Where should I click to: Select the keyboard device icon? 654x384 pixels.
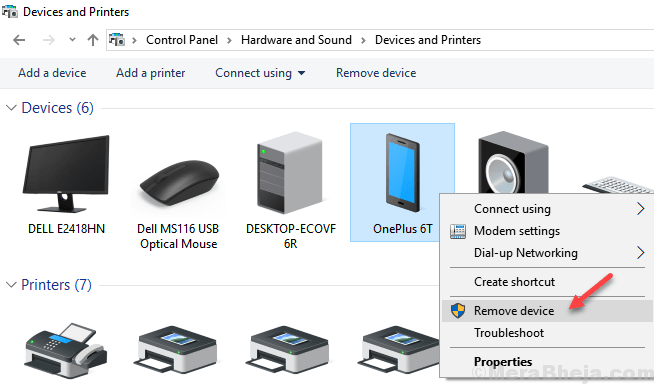(x=618, y=185)
